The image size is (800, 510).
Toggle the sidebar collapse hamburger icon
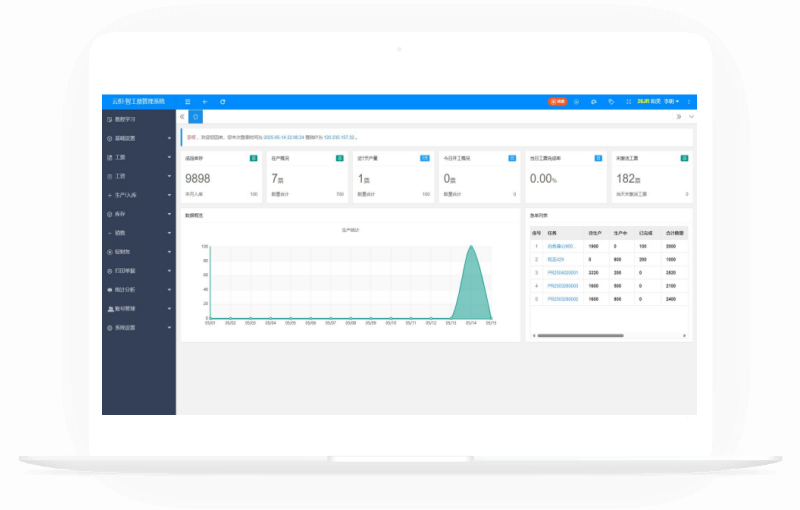point(188,101)
